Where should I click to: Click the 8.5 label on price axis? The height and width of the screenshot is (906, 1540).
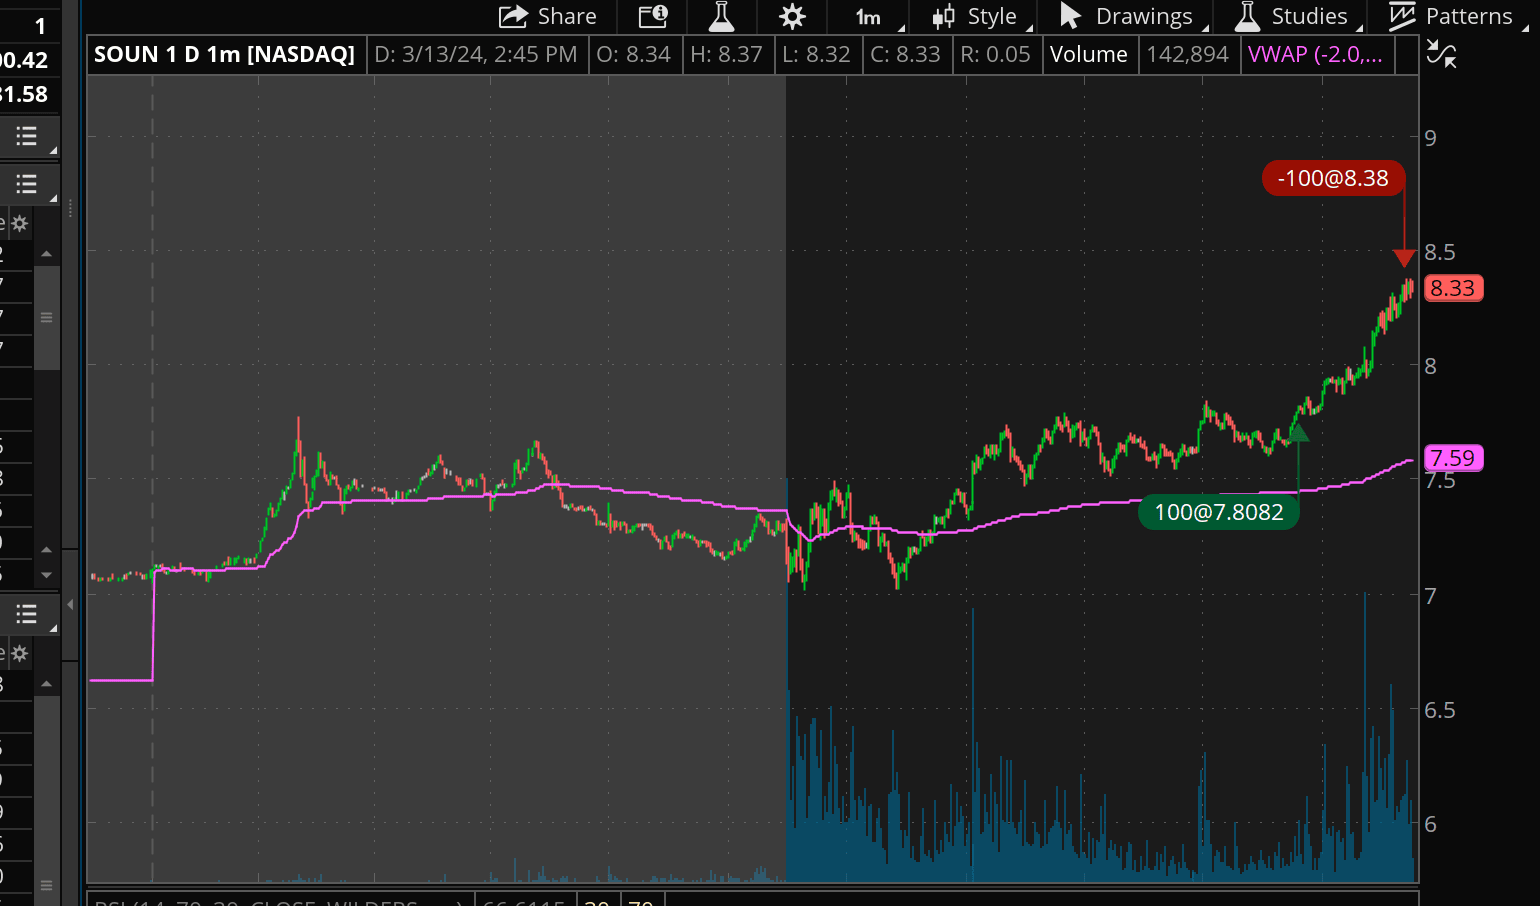point(1440,252)
